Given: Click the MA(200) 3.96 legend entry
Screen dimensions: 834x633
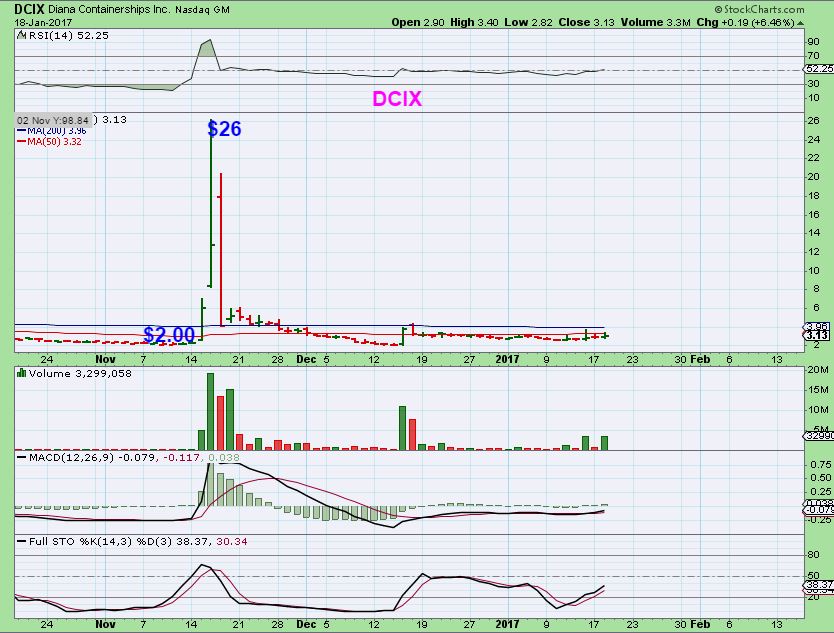Looking at the screenshot, I should tap(52, 131).
